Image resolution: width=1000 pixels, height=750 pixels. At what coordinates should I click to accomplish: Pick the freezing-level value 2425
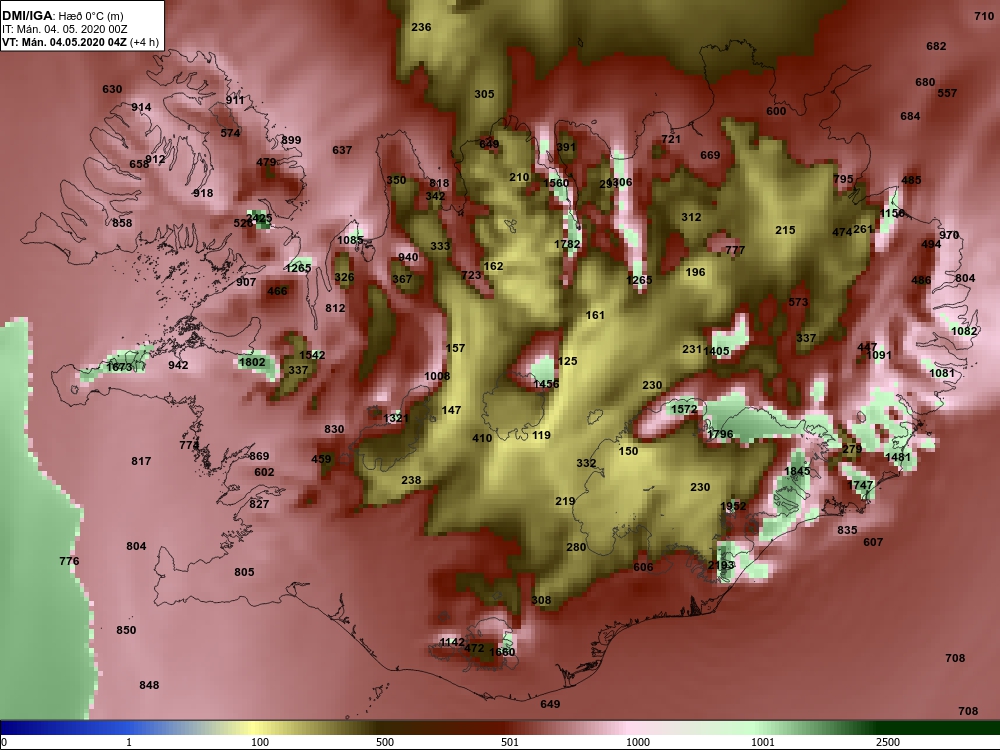(x=260, y=218)
